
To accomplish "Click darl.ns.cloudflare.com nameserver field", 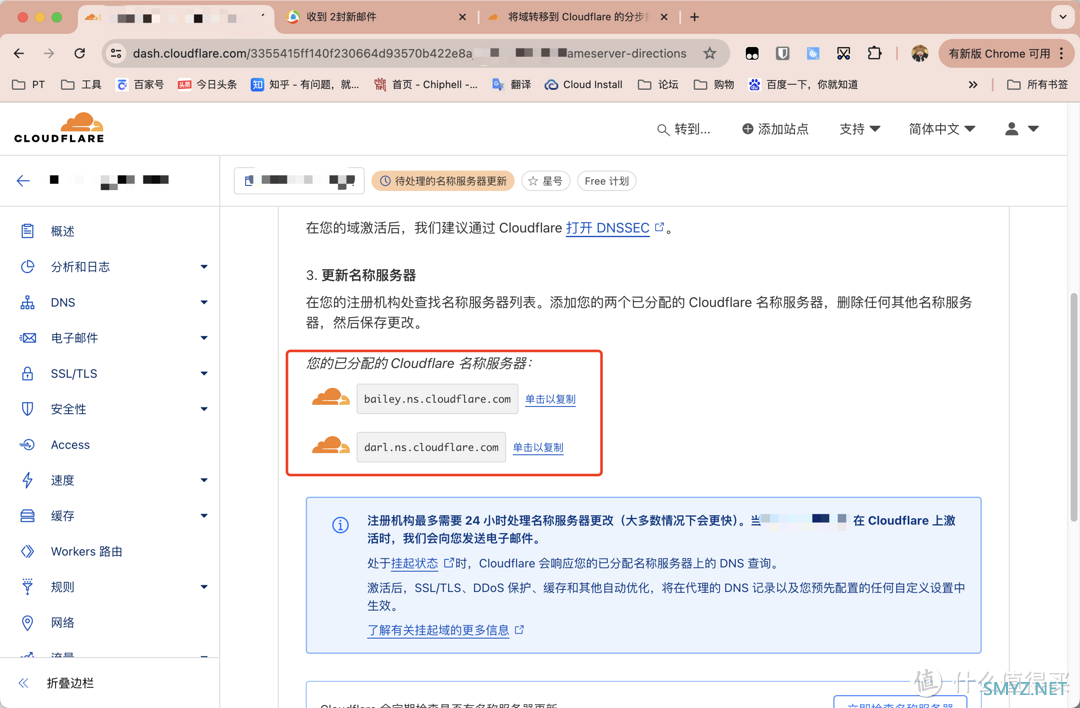I will [x=431, y=448].
